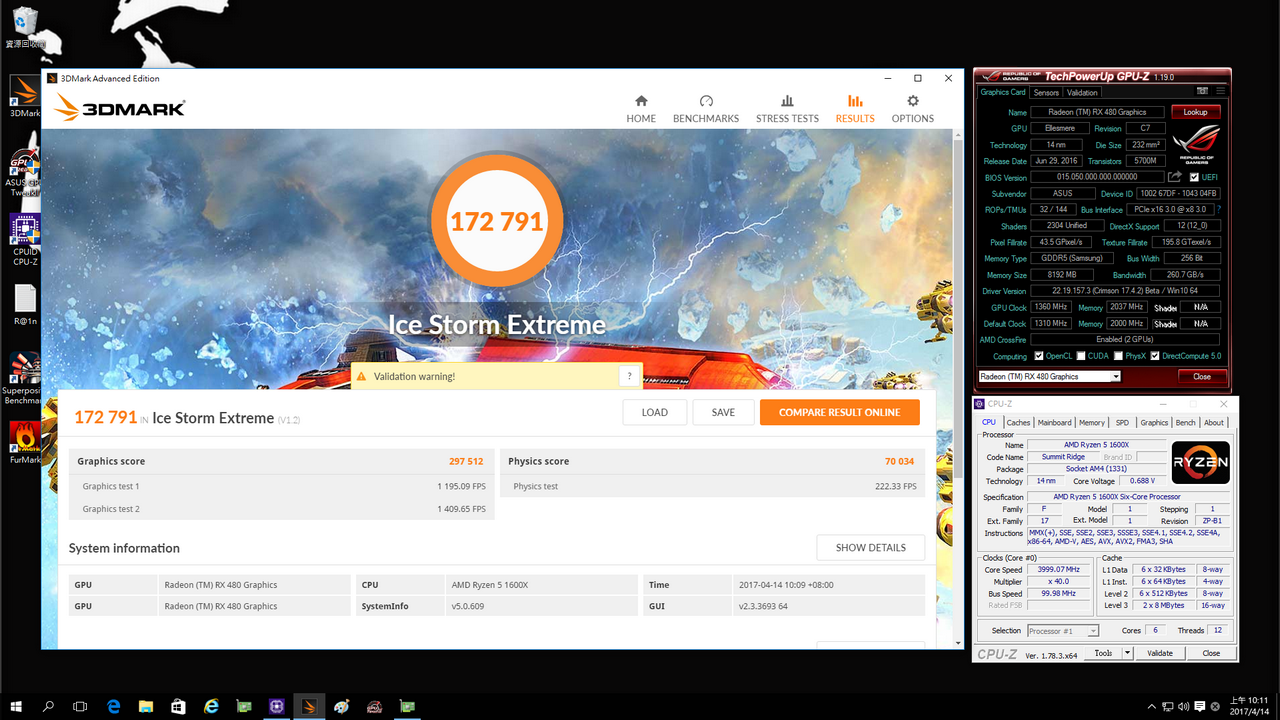This screenshot has height=720, width=1280.
Task: Switch to 3DMark taskbar button
Action: tap(309, 706)
